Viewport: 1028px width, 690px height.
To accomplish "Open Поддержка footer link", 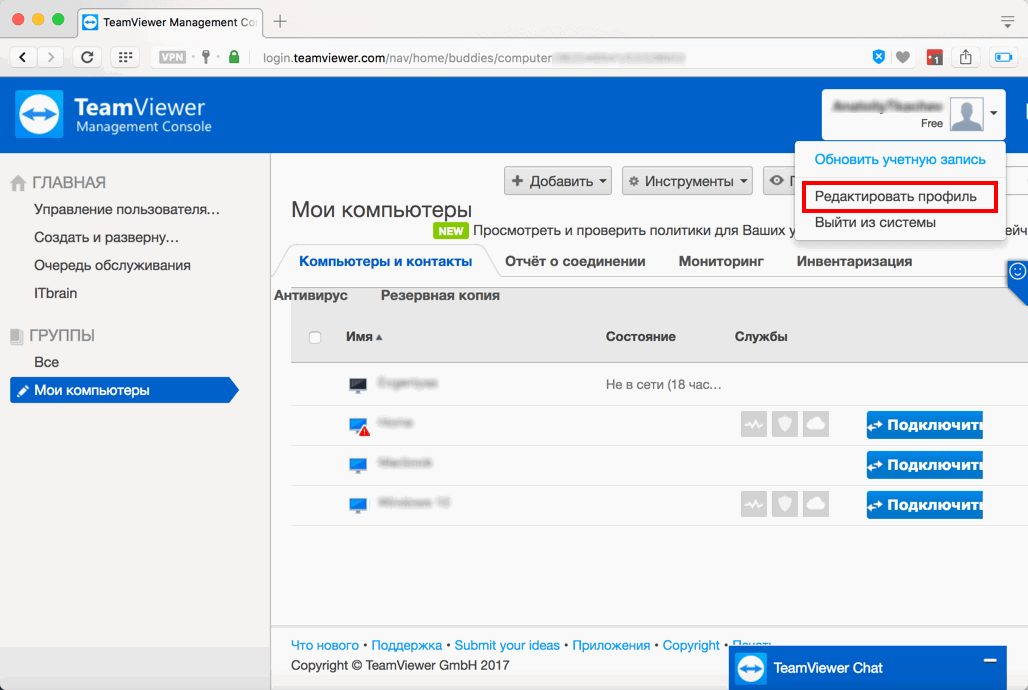I will [x=406, y=645].
